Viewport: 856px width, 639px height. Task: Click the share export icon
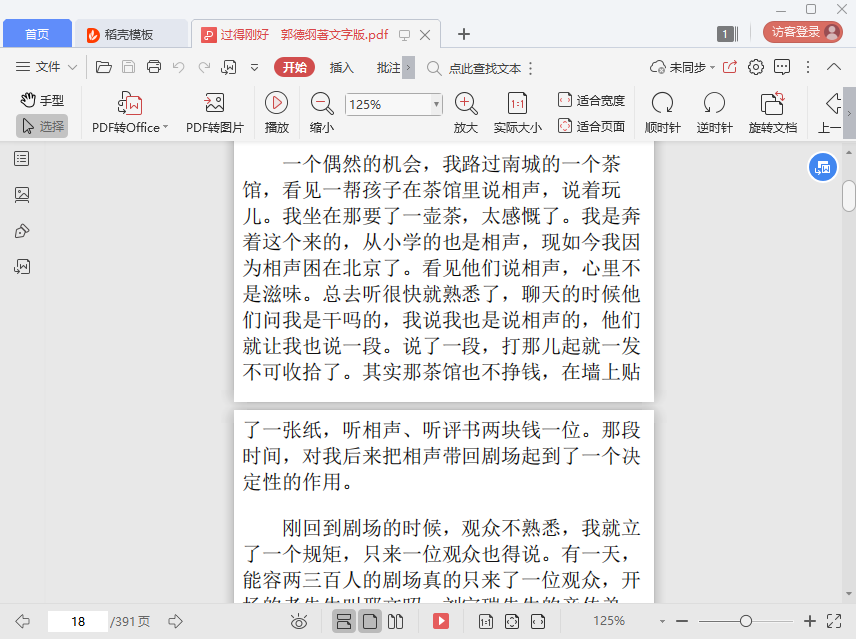tap(730, 67)
